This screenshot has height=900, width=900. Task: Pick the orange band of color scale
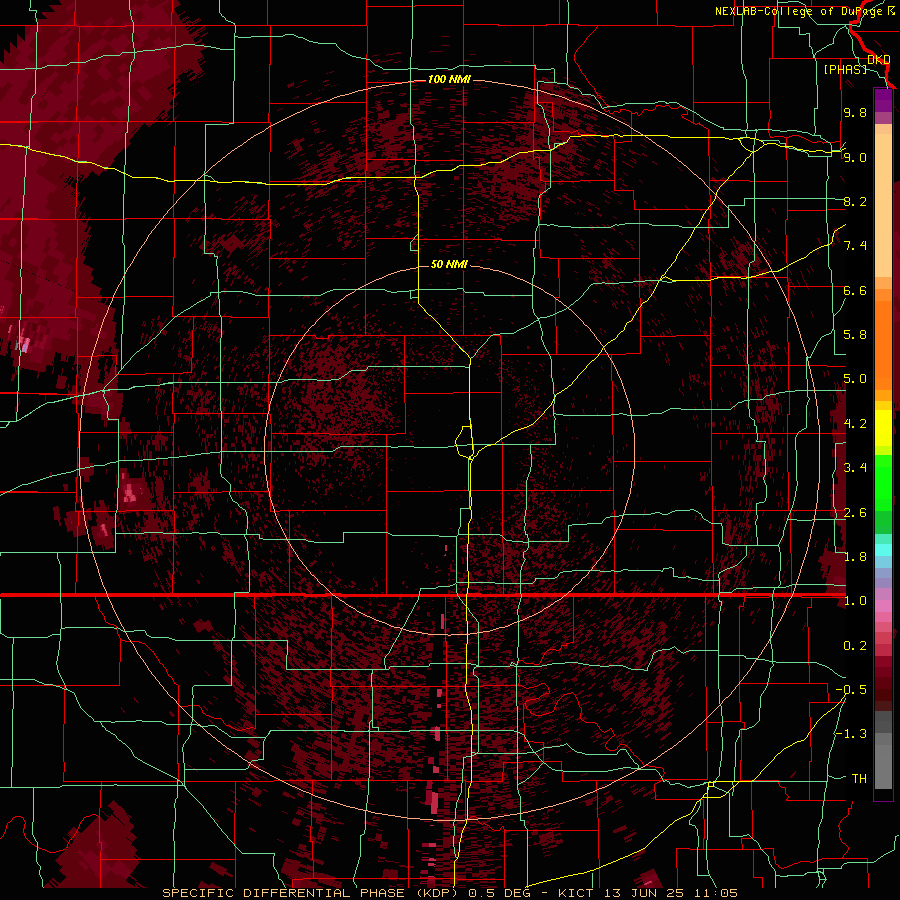tap(883, 344)
